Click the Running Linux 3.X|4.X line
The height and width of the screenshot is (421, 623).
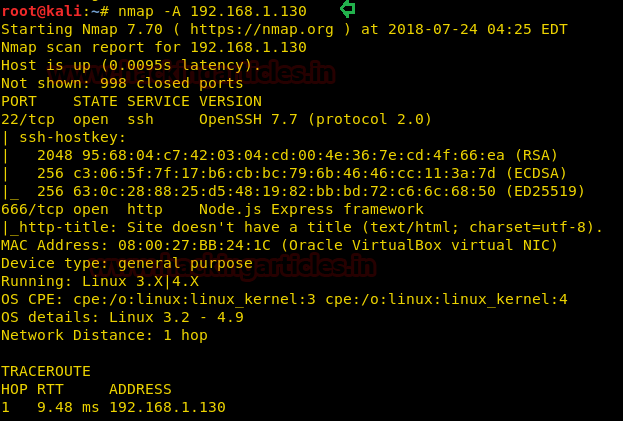[x=100, y=281]
